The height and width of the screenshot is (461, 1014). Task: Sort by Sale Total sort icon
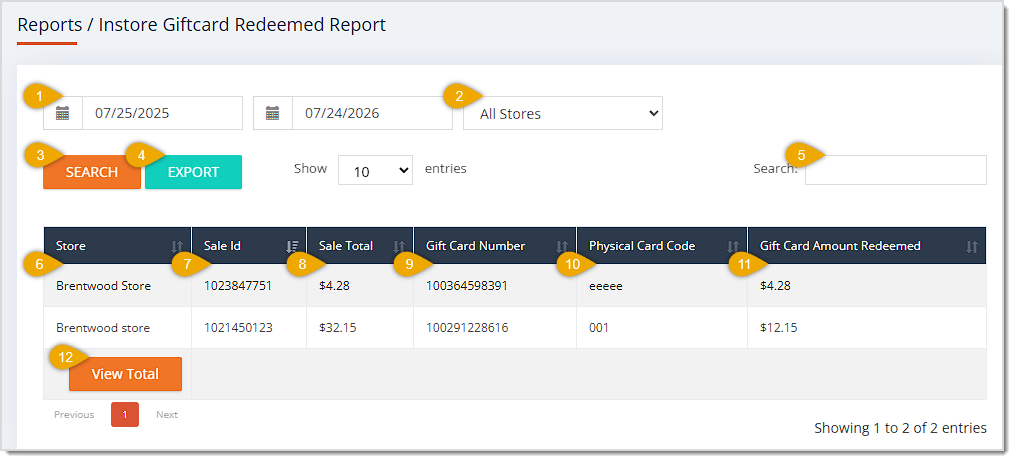point(399,246)
